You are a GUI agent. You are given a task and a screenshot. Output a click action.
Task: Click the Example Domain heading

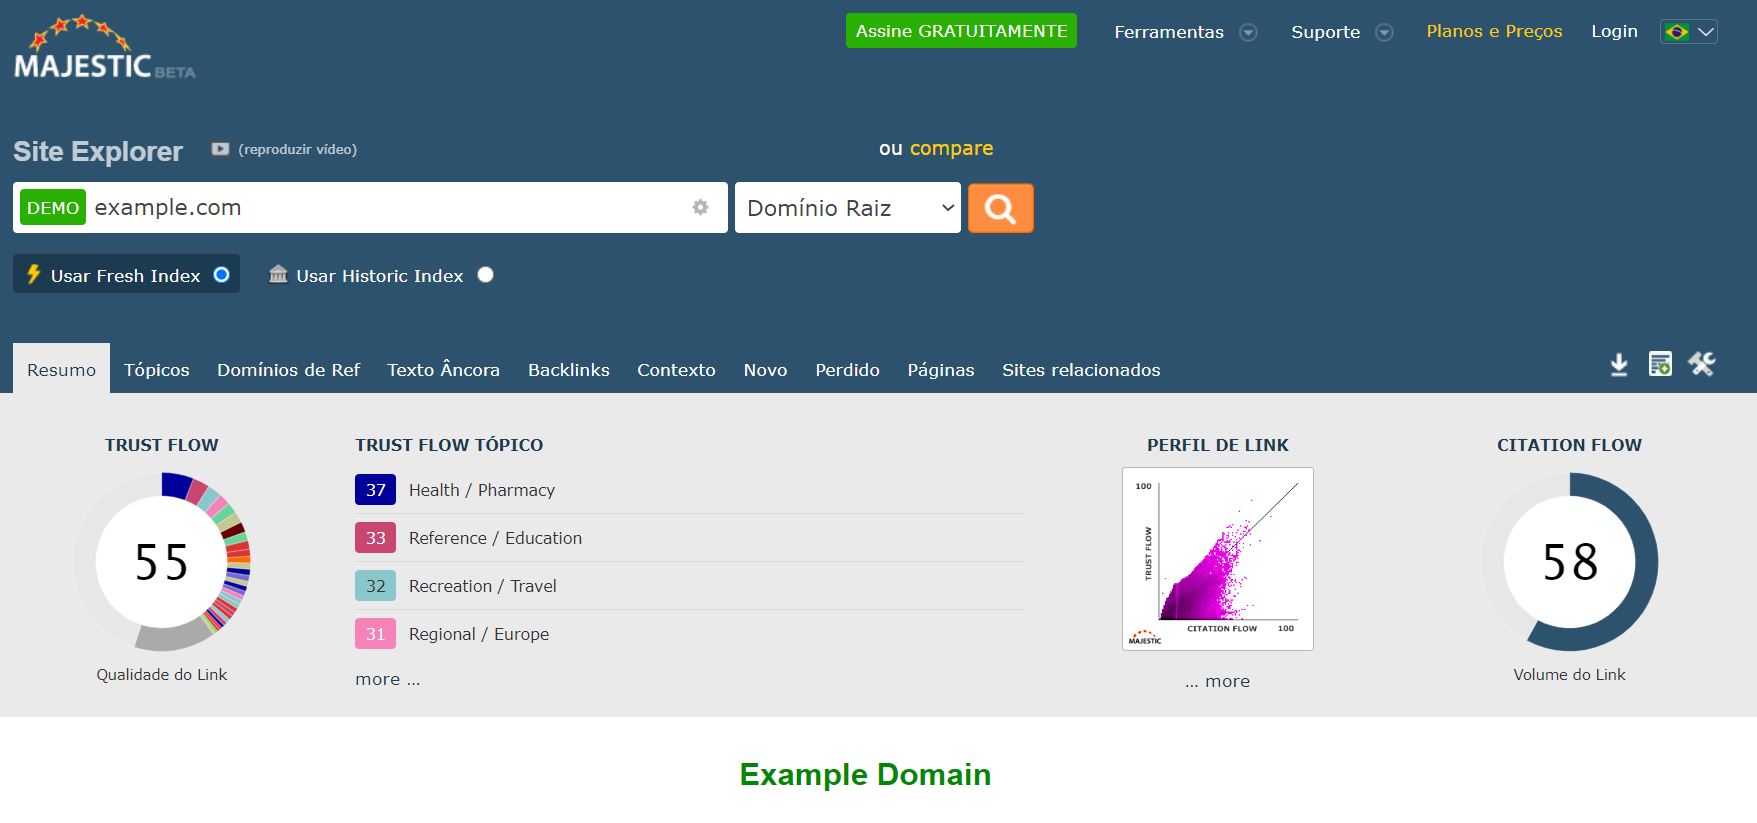click(865, 774)
